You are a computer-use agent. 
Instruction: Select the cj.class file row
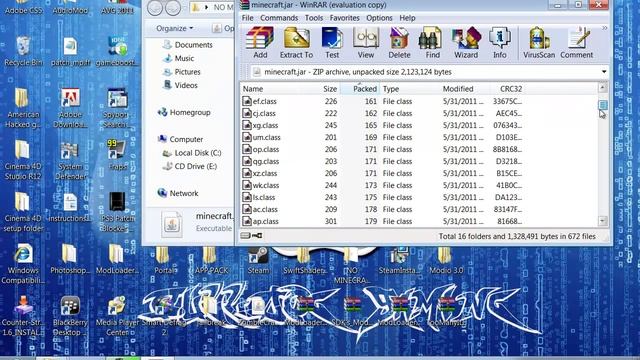point(382,113)
